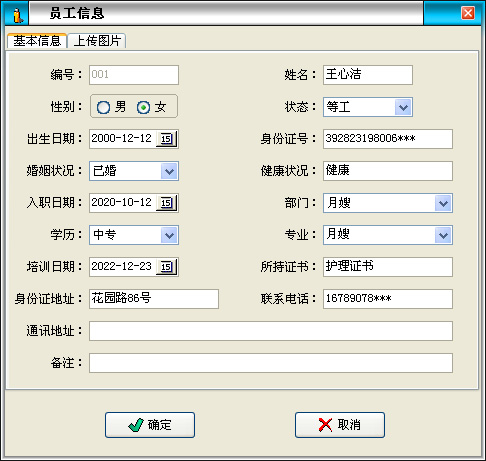Open the birth date calendar picker
Image resolution: width=486 pixels, height=461 pixels.
coord(167,139)
